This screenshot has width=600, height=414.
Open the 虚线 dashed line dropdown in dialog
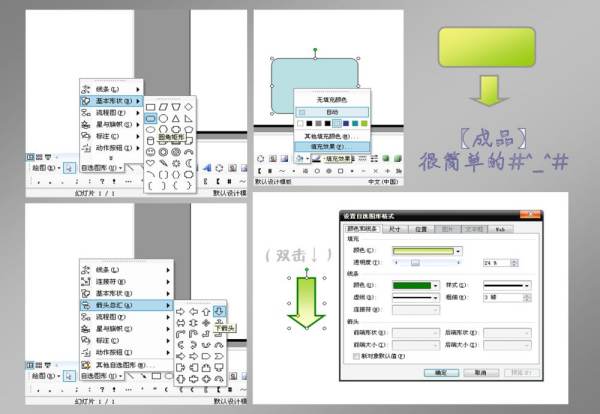(x=416, y=297)
